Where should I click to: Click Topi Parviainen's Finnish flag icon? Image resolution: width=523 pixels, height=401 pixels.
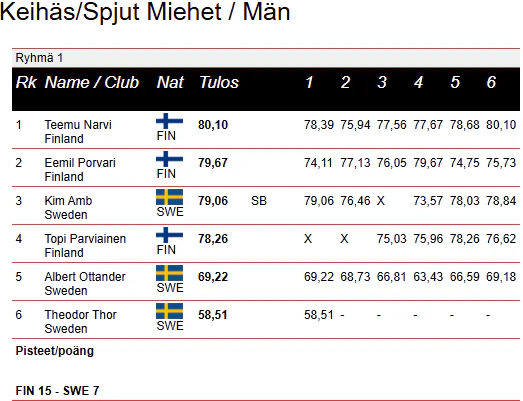click(169, 235)
